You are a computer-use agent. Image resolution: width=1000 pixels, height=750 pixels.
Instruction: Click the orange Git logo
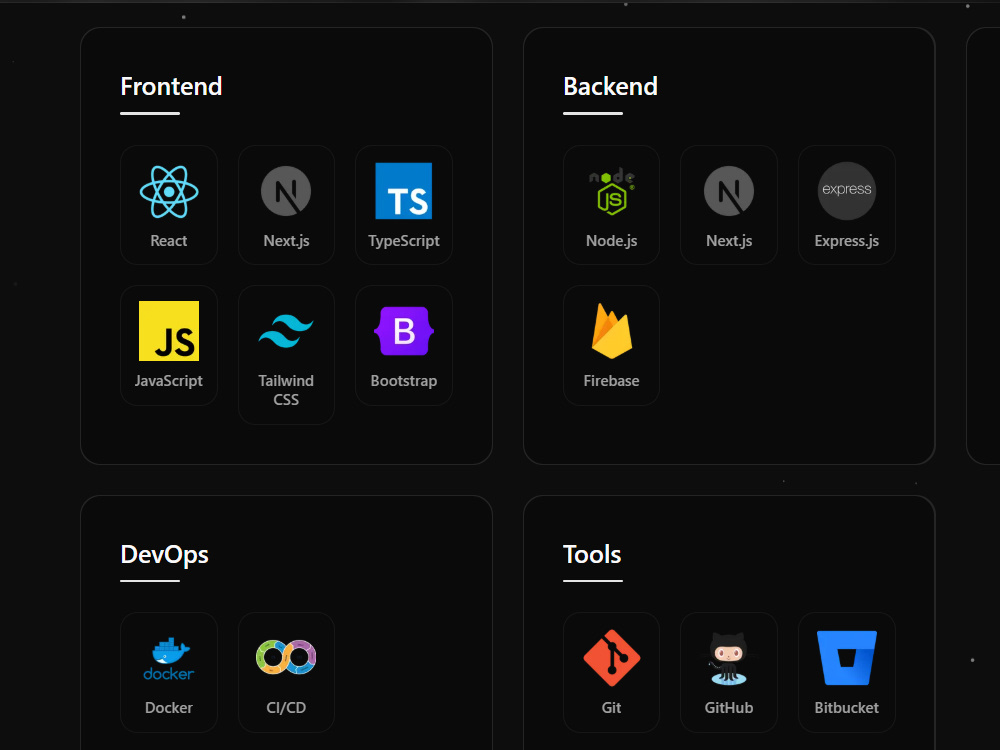point(612,658)
